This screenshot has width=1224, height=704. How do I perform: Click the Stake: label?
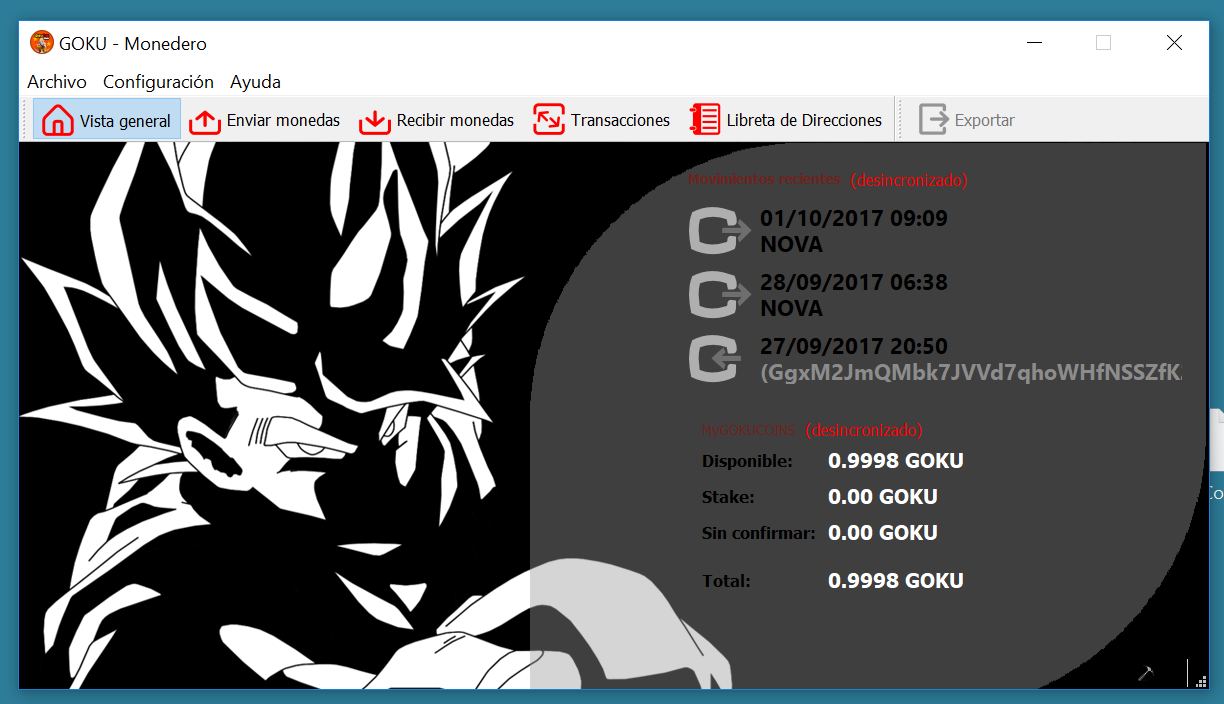click(x=728, y=497)
